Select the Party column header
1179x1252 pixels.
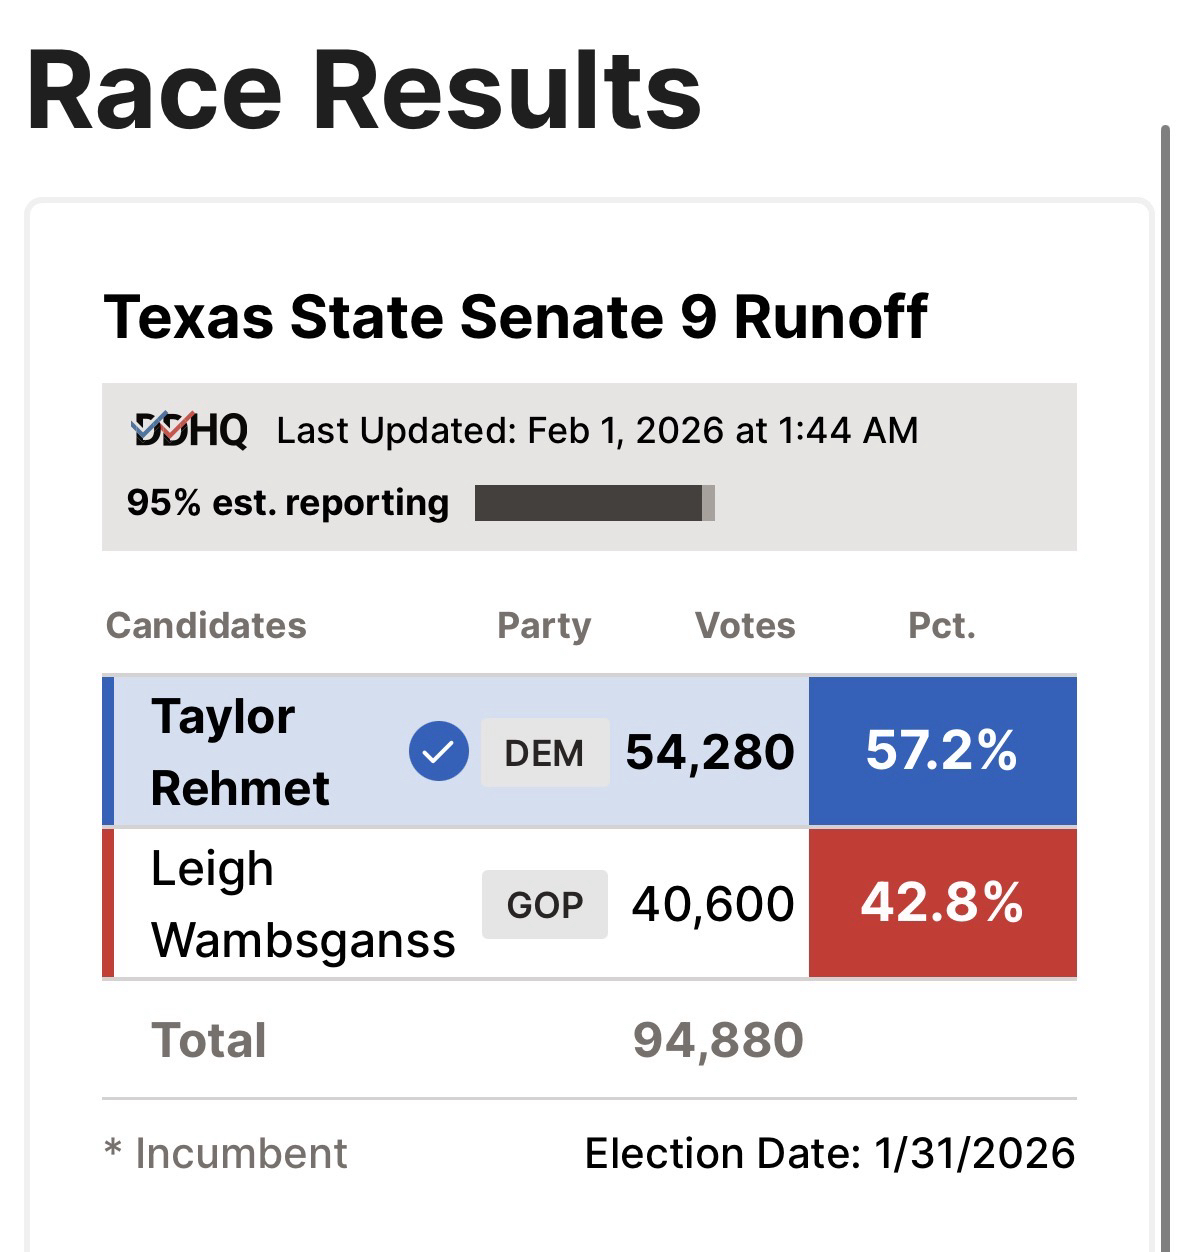pos(544,626)
